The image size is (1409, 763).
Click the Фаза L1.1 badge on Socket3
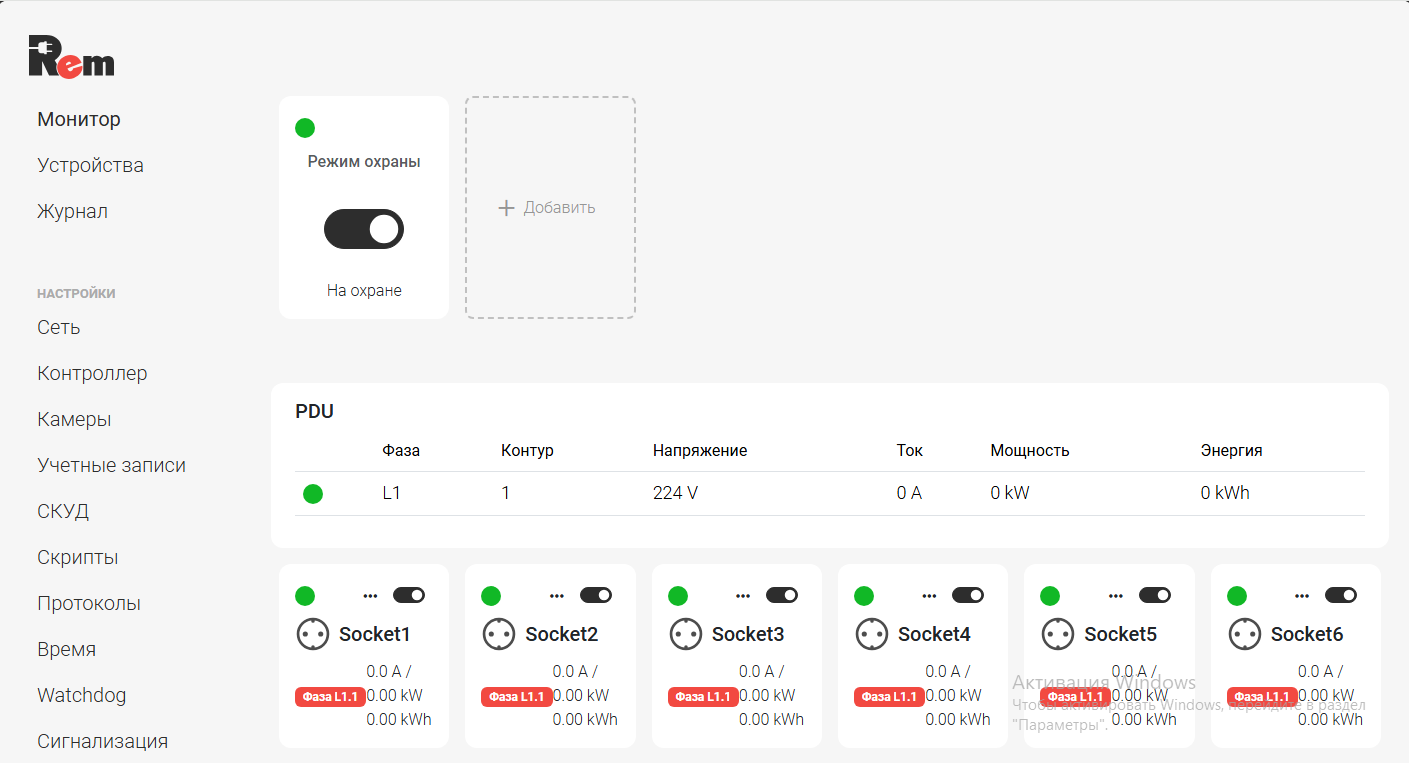(703, 697)
